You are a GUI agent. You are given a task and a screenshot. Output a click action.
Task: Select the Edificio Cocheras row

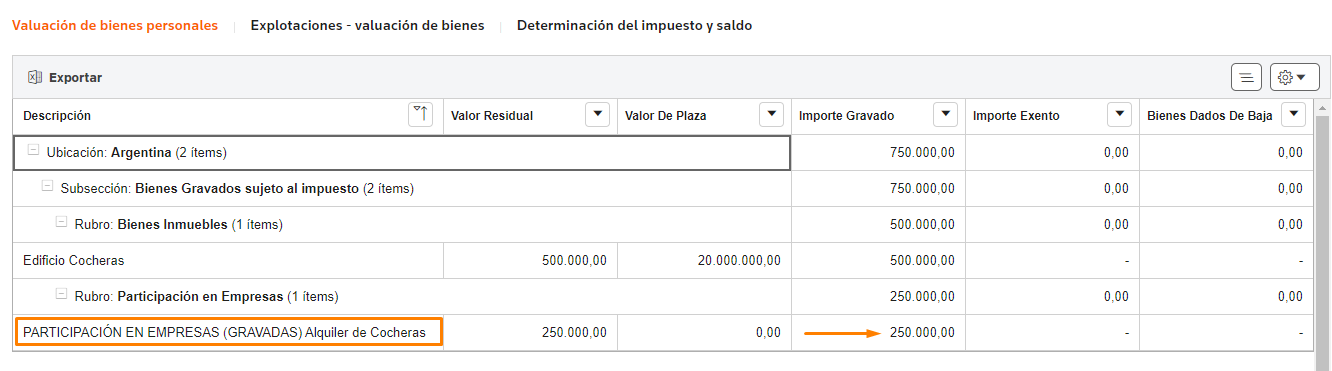click(x=664, y=260)
